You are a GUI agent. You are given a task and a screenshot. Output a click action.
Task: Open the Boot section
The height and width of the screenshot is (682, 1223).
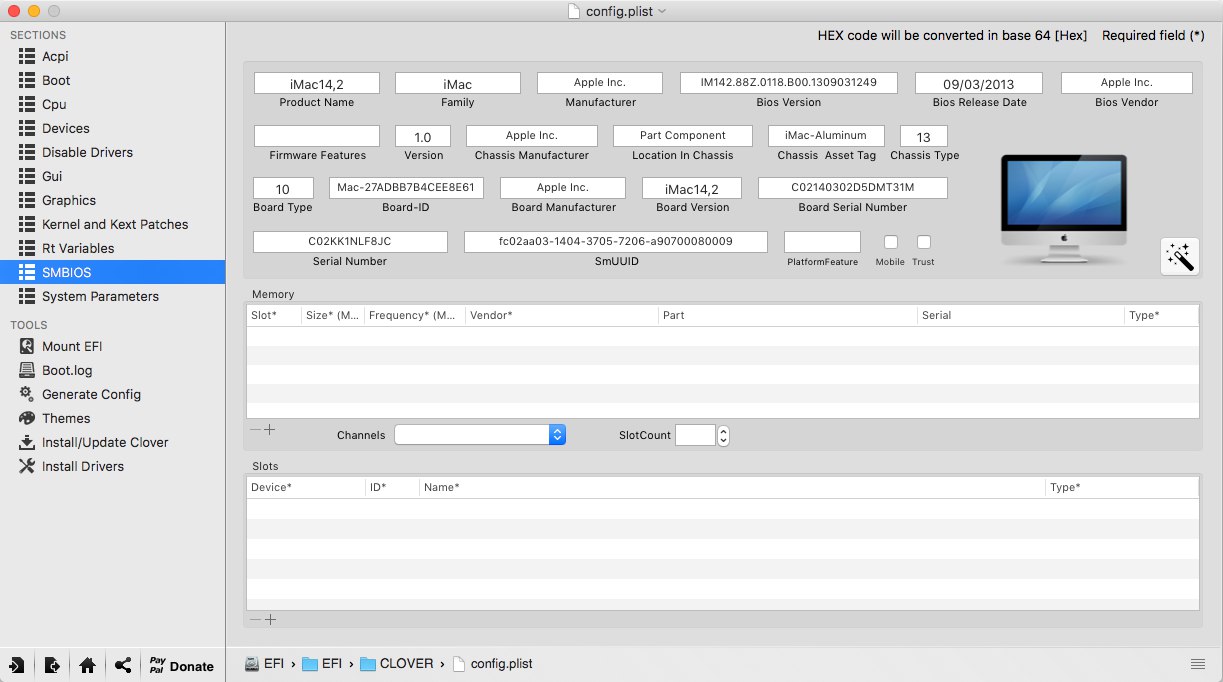click(x=112, y=80)
